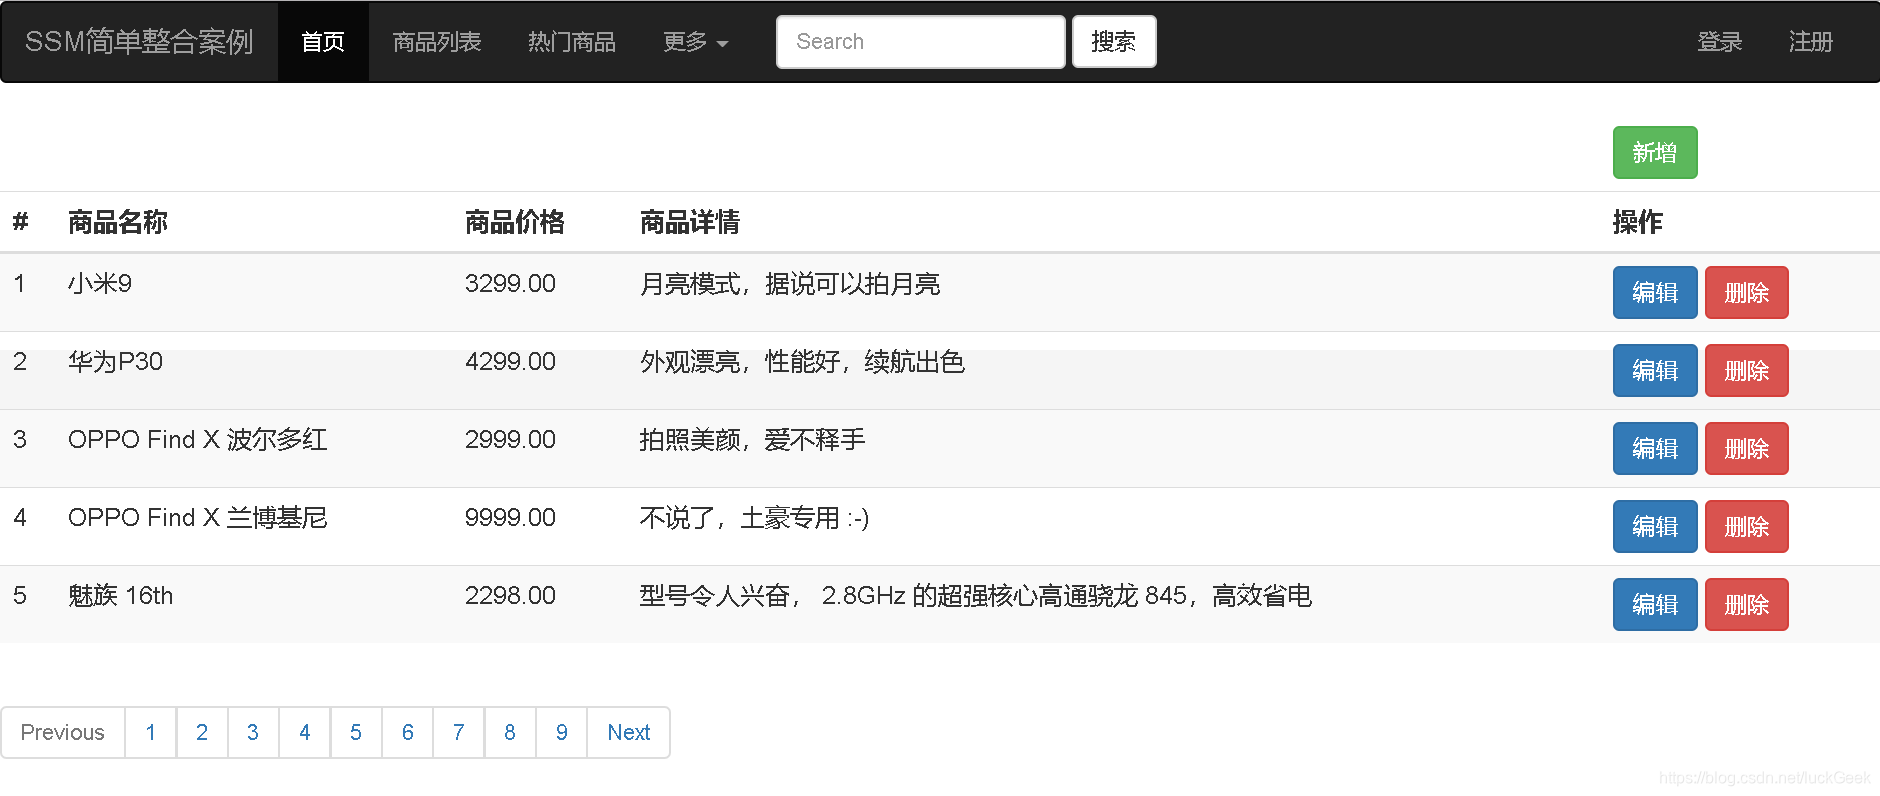Delete the 魅族 16th product row
Viewport: 1880px width, 796px height.
coord(1747,605)
